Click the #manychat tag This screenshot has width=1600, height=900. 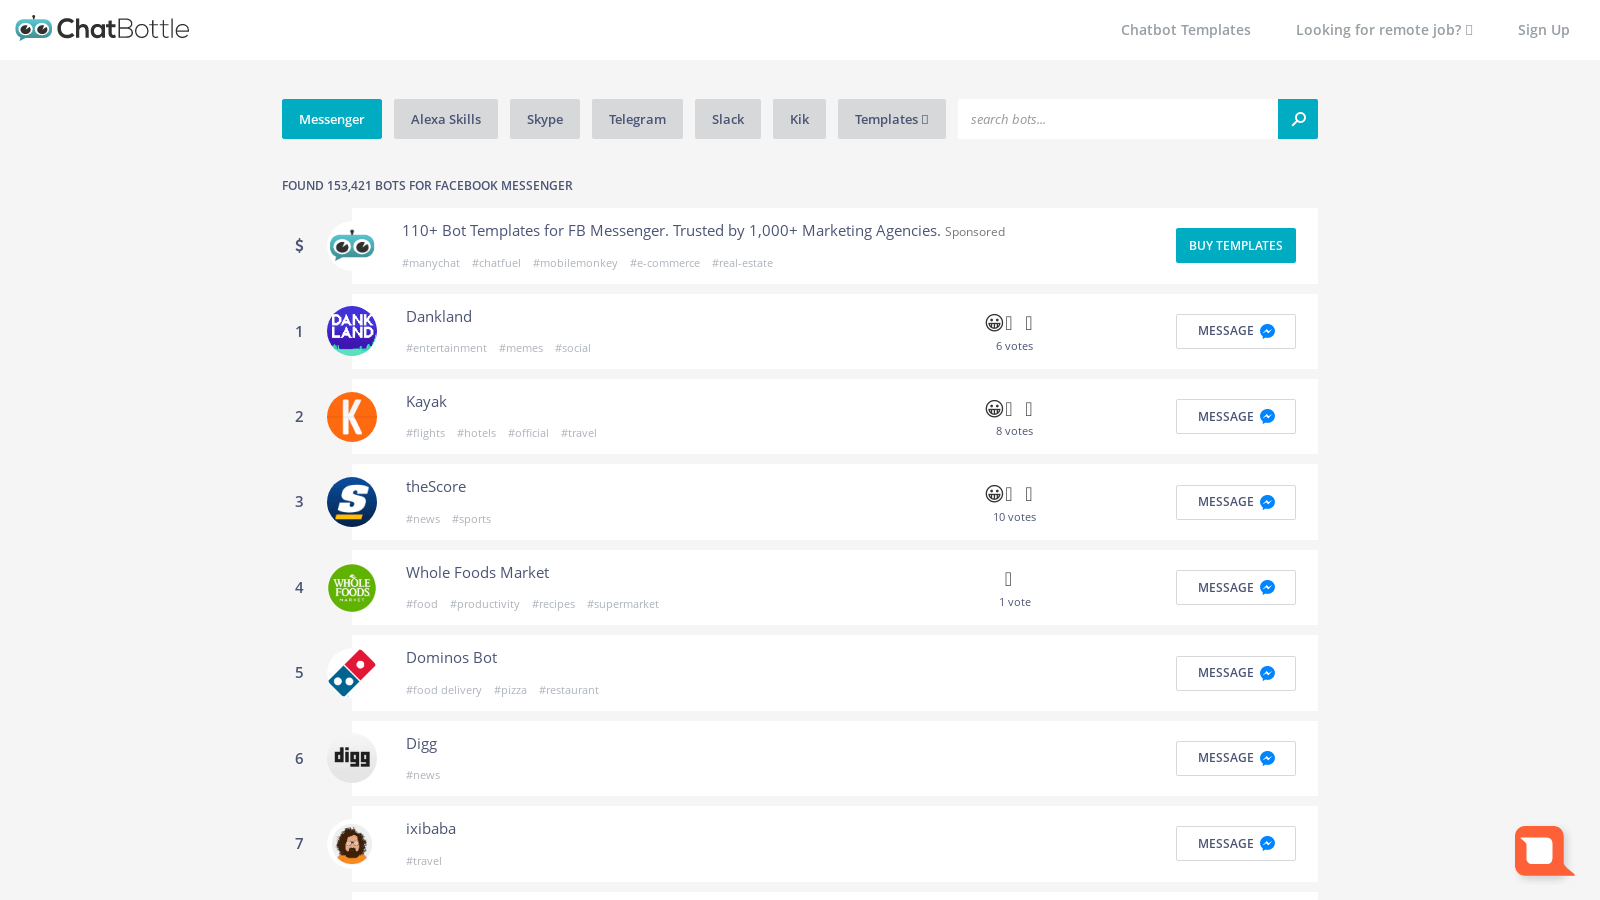[x=431, y=263]
